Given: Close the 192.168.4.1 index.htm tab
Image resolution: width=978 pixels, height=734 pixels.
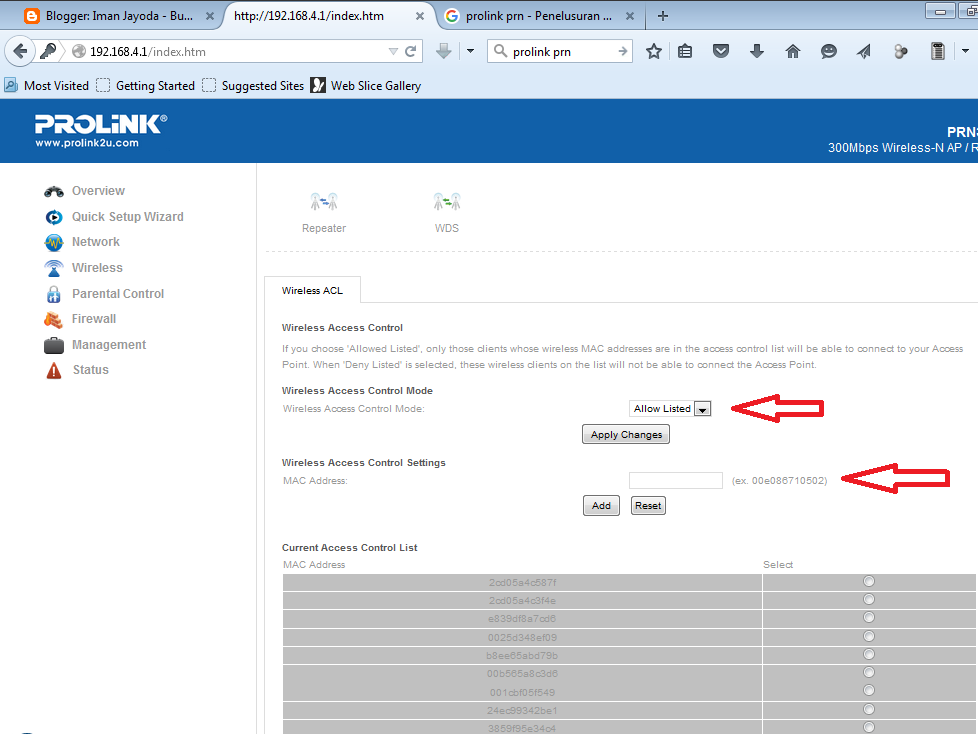Looking at the screenshot, I should pos(420,16).
